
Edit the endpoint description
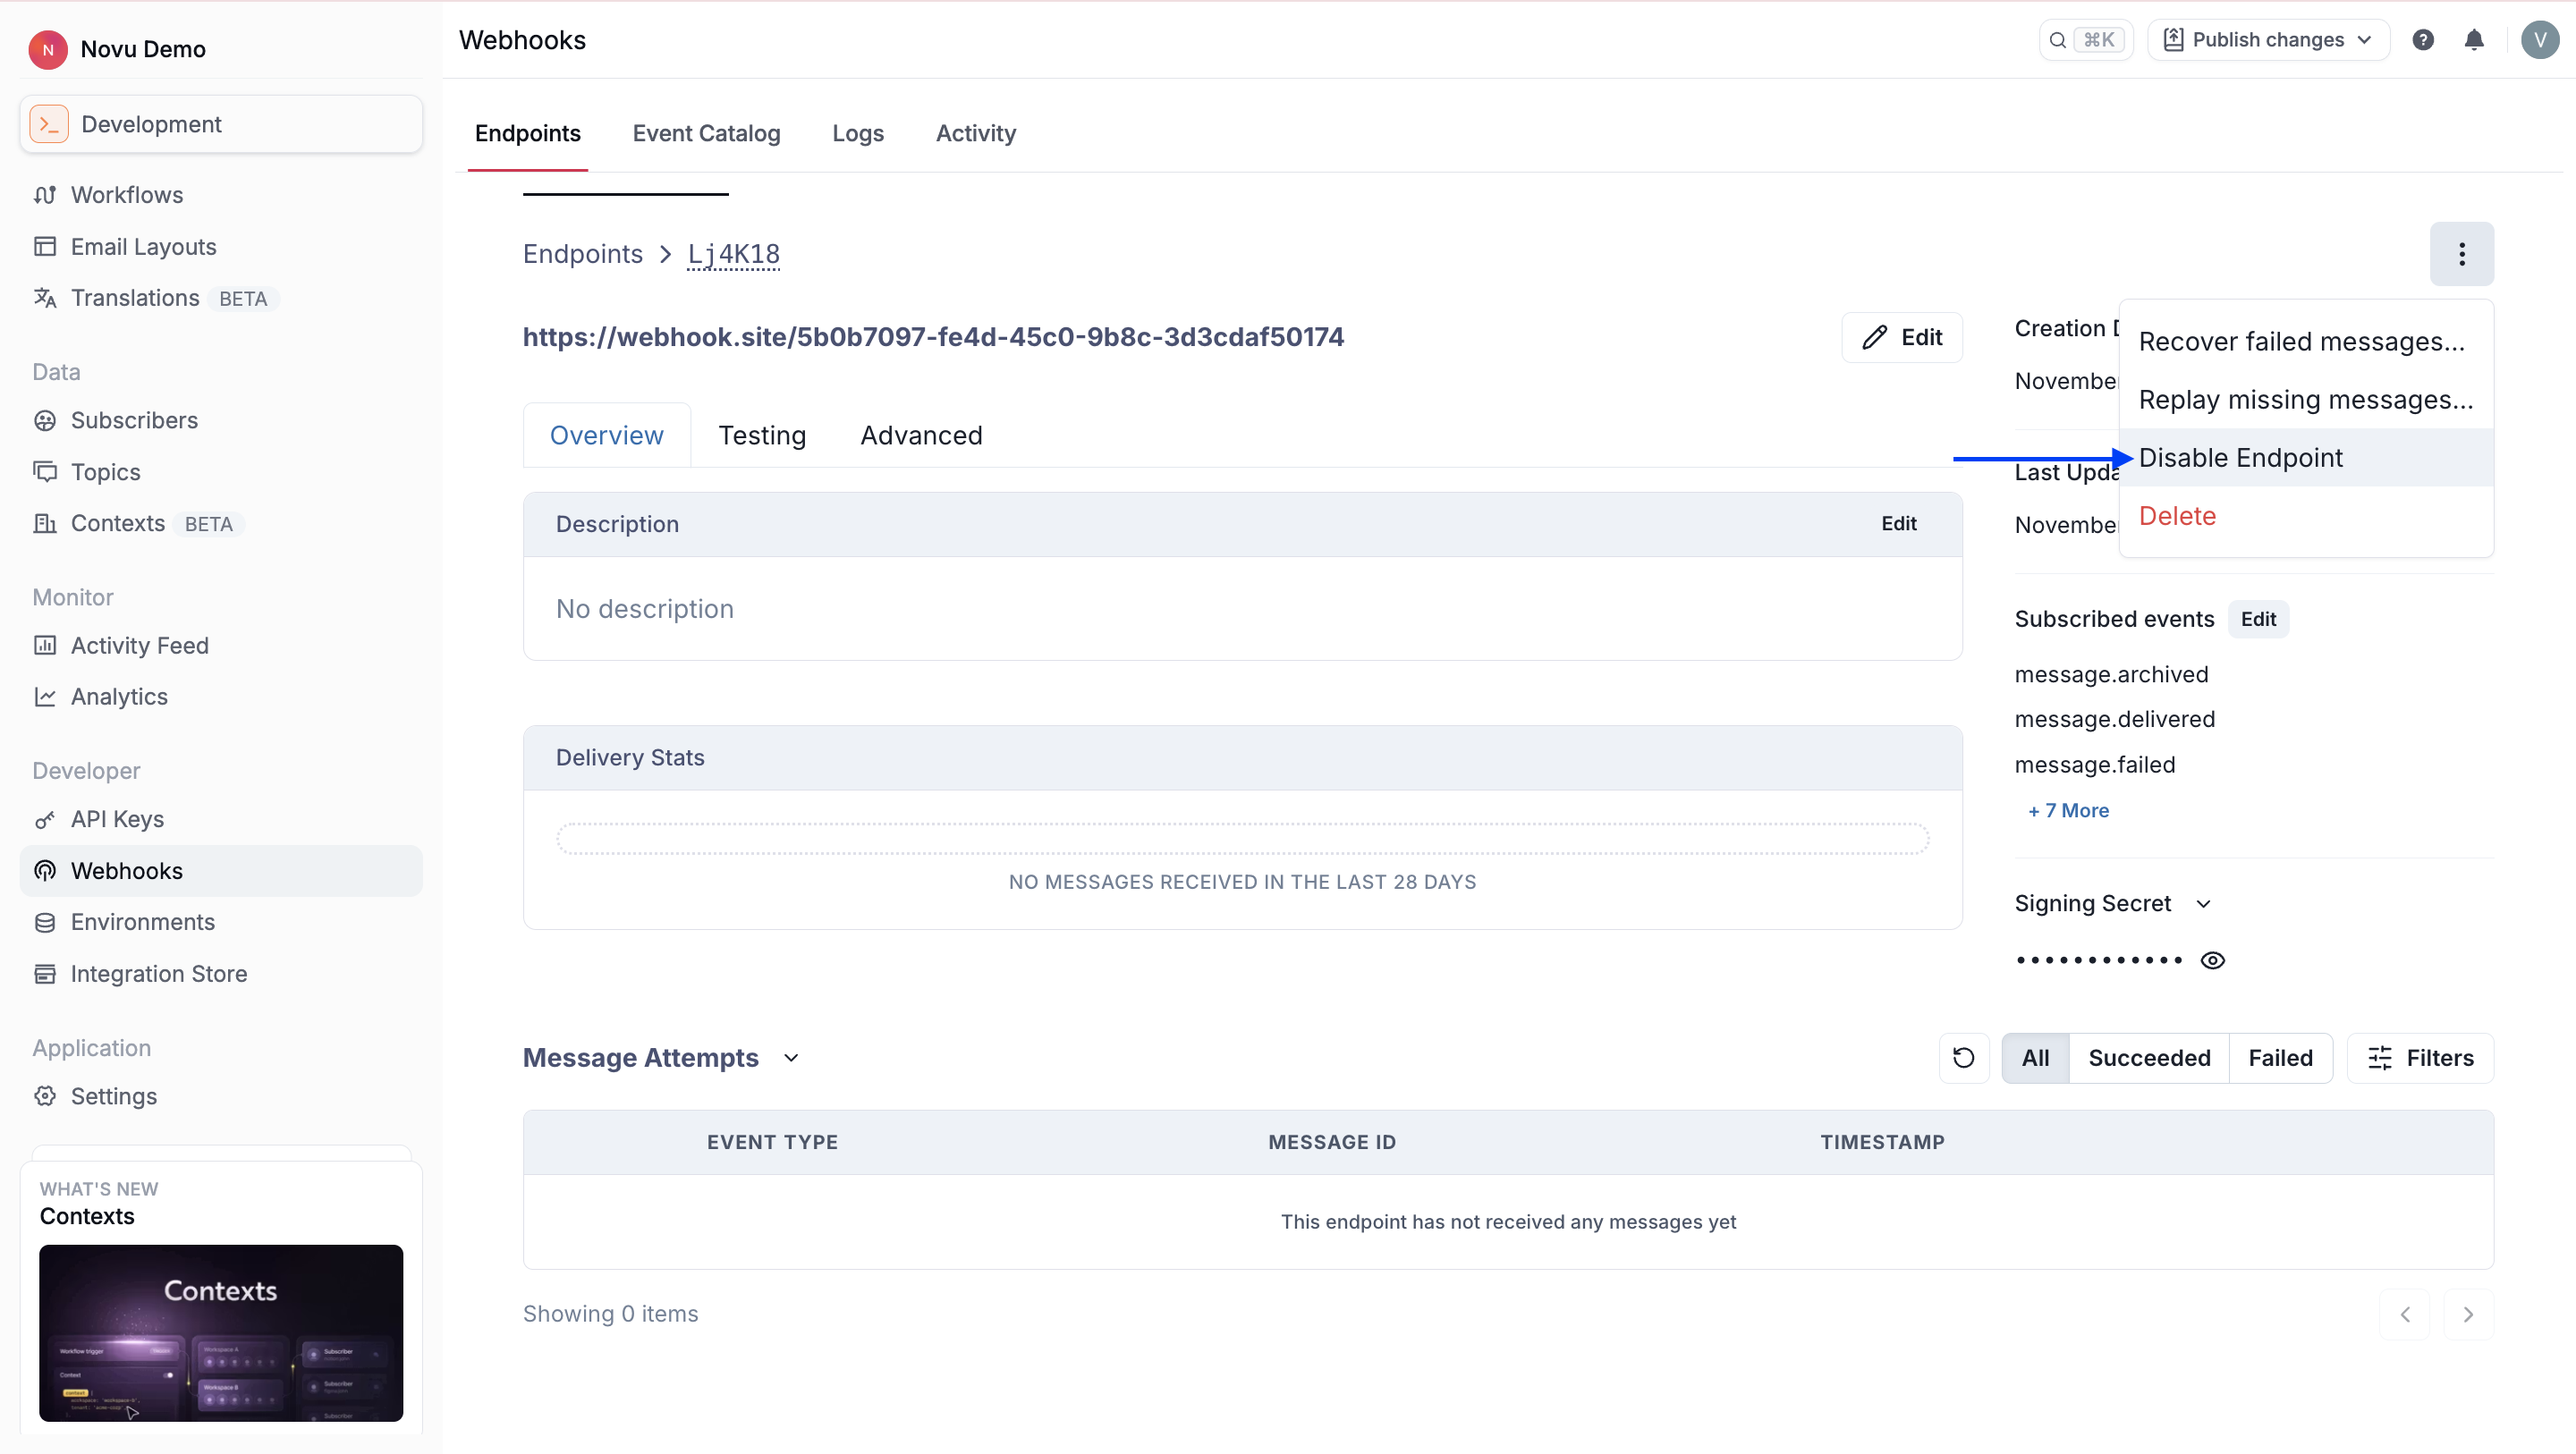point(1898,523)
